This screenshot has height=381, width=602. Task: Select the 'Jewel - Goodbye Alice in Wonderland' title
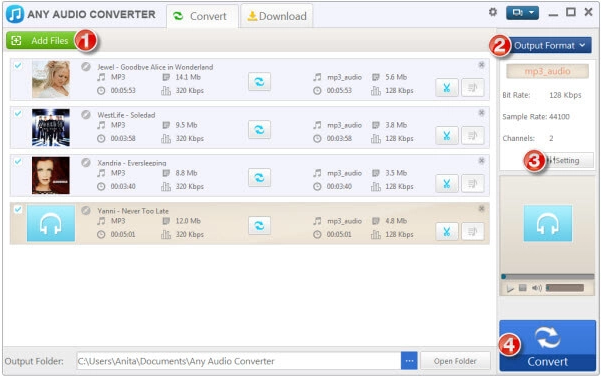(x=155, y=67)
